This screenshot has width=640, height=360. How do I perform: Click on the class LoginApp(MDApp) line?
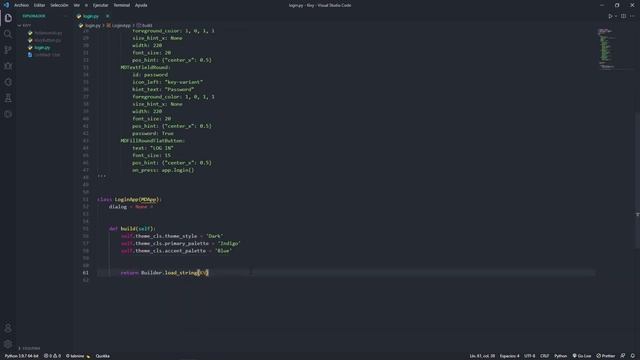coord(129,199)
